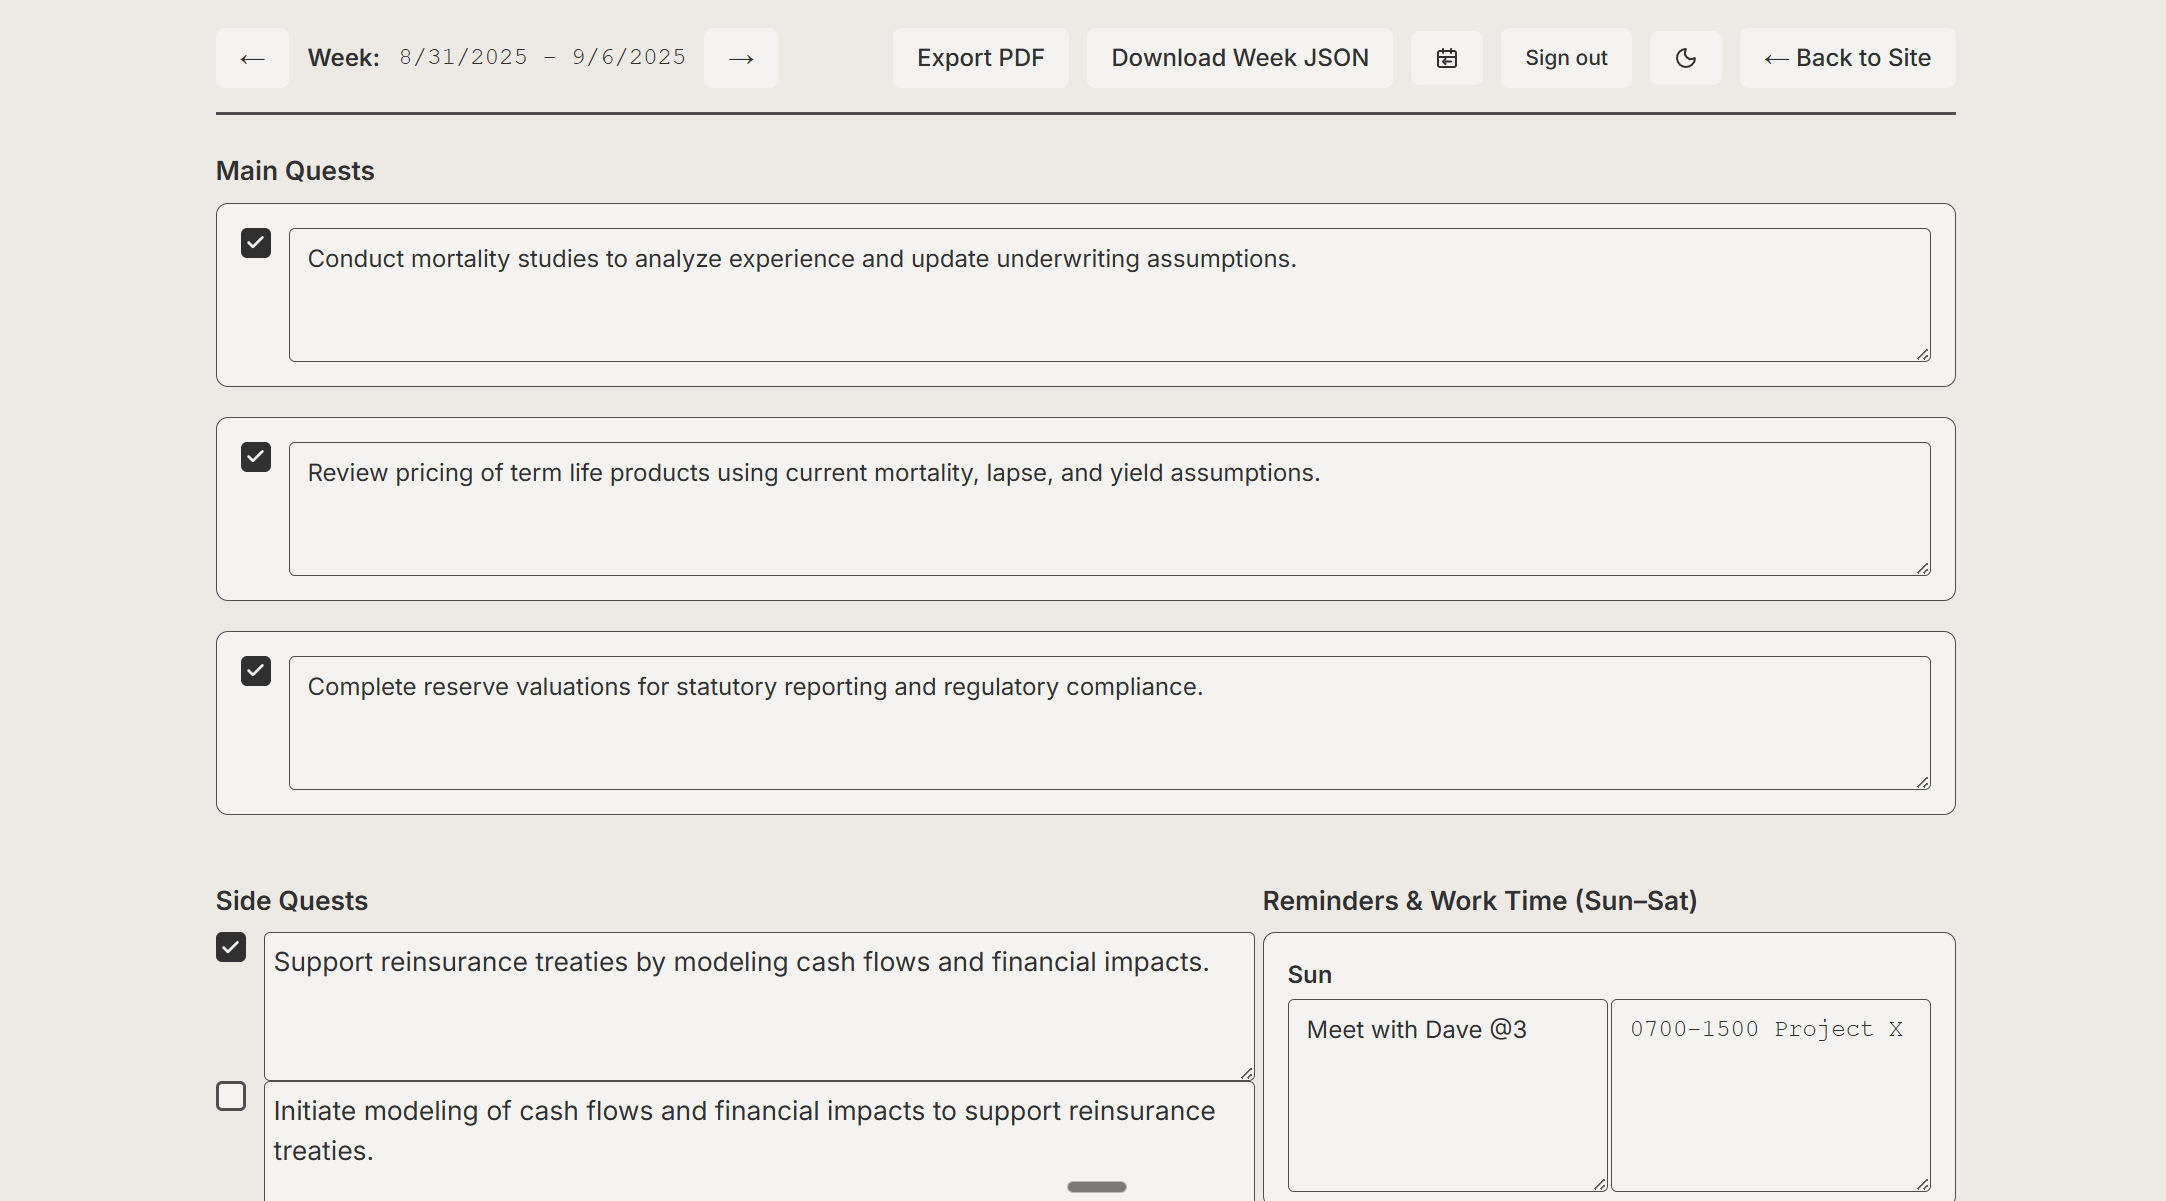
Task: Edit Initiate modeling of cash flows text
Action: click(x=759, y=1141)
